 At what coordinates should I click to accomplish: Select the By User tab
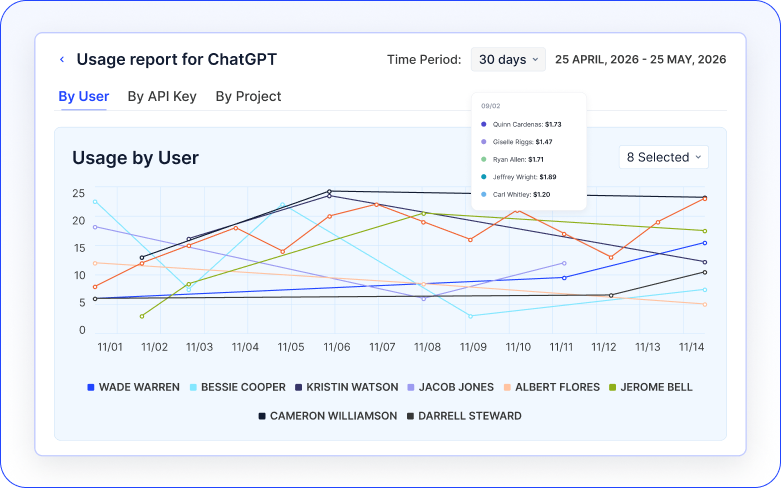[84, 96]
